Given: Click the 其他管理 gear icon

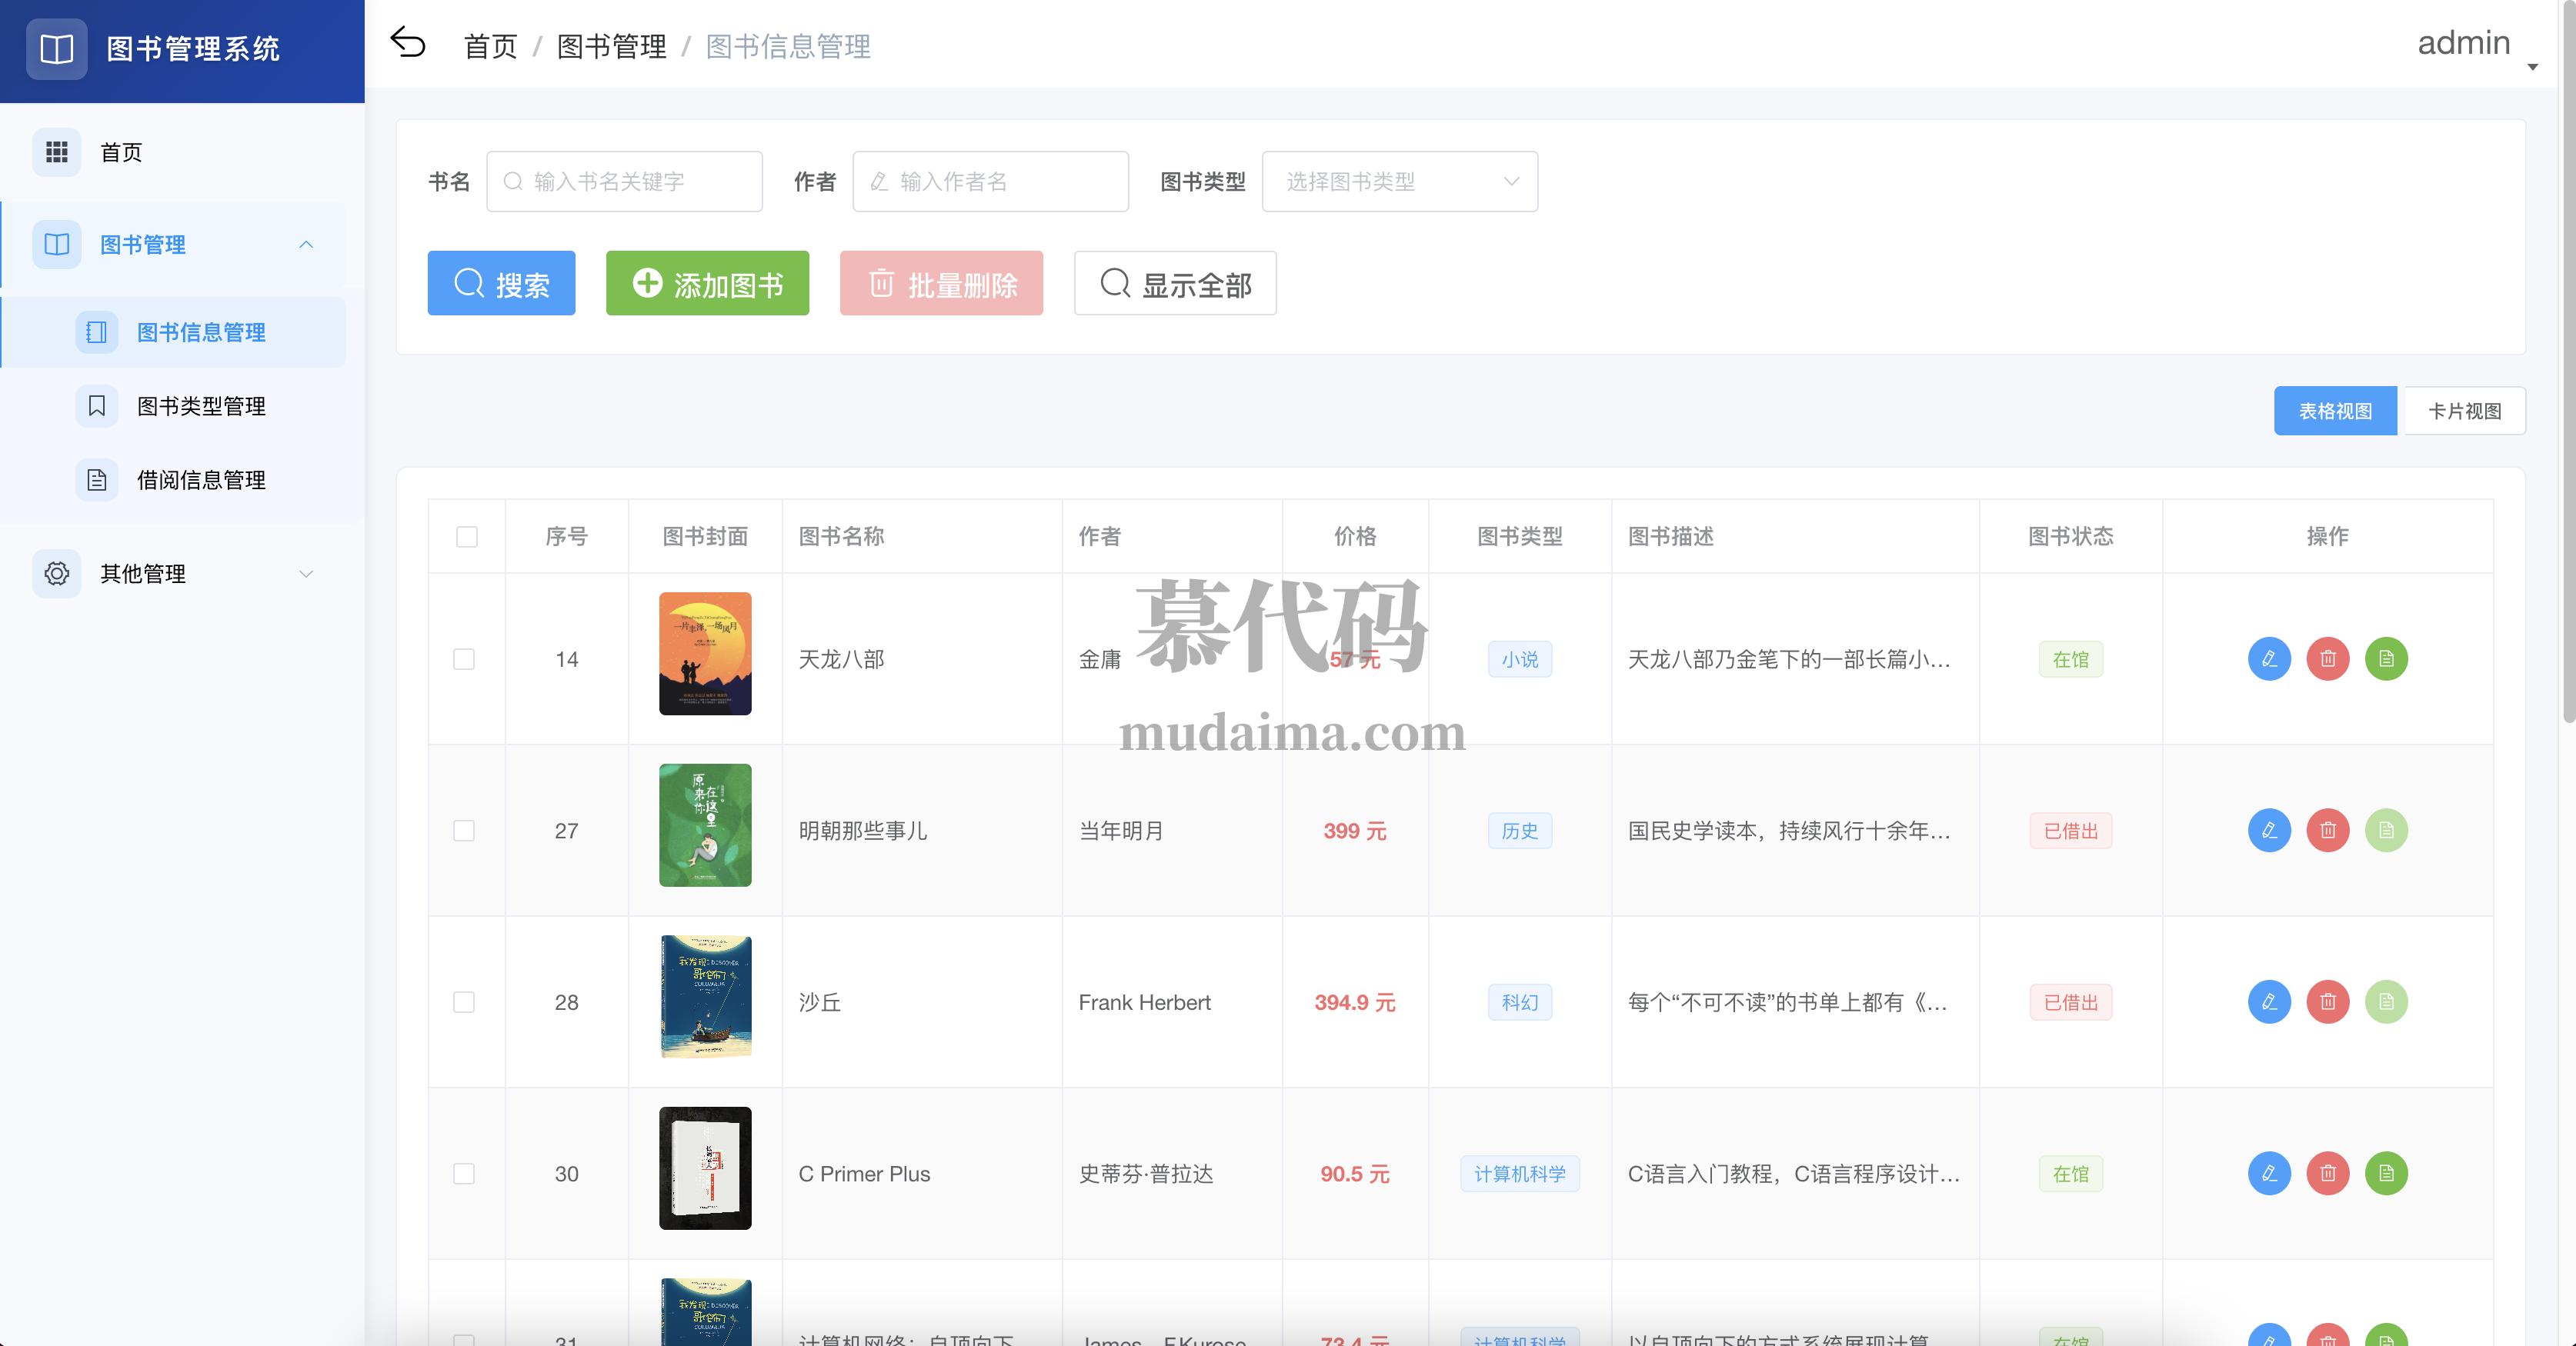Looking at the screenshot, I should point(56,573).
